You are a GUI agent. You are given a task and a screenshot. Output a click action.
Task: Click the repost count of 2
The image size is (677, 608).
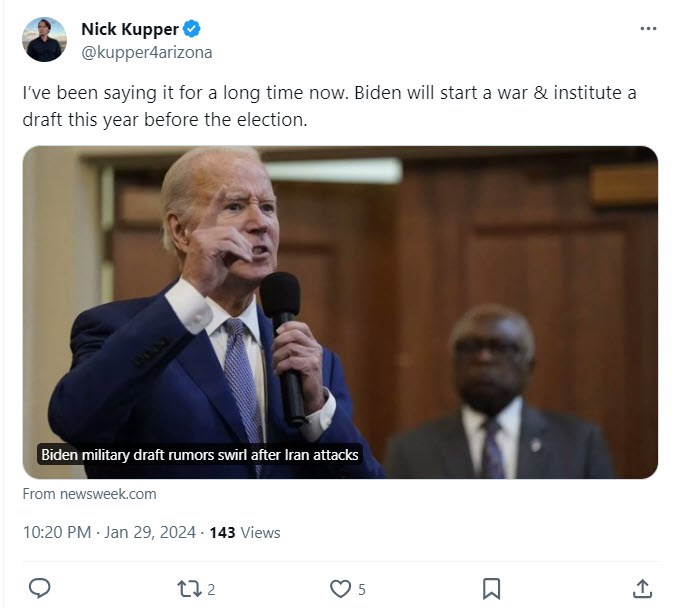211,589
